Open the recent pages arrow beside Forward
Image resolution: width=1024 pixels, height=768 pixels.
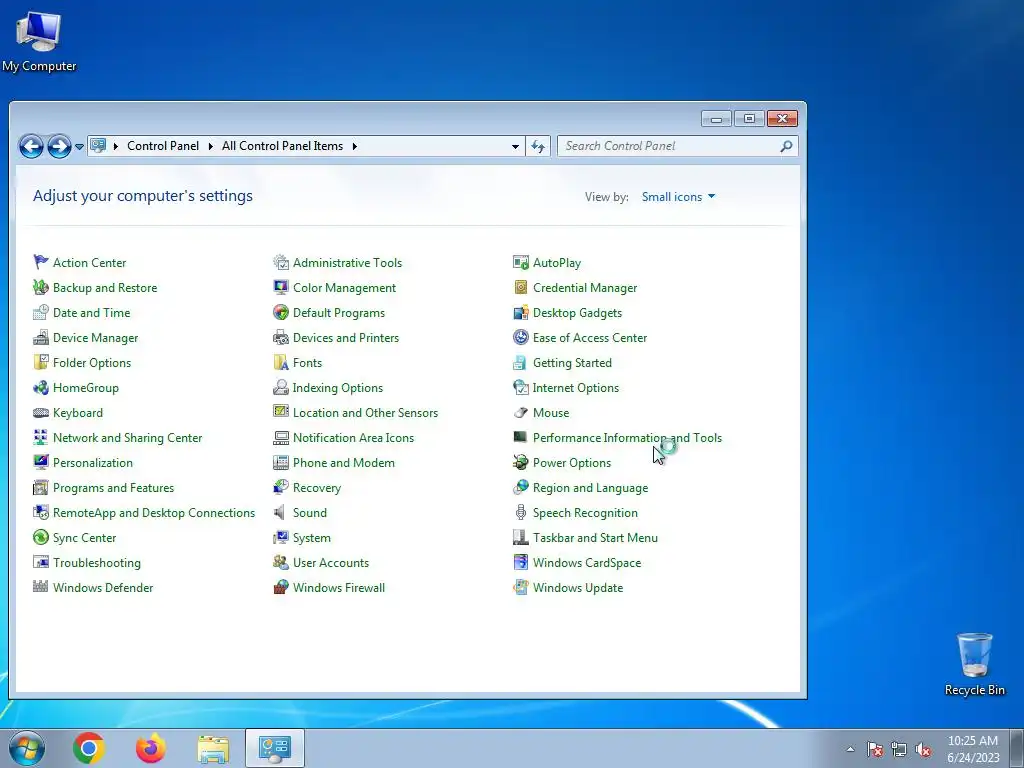pyautogui.click(x=79, y=147)
